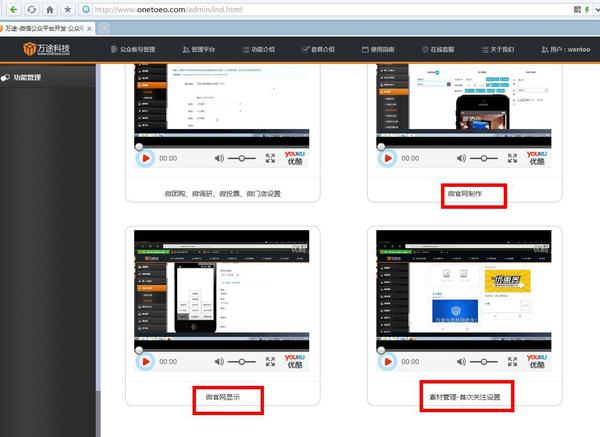Click the 用户: wantoo account link

point(566,49)
